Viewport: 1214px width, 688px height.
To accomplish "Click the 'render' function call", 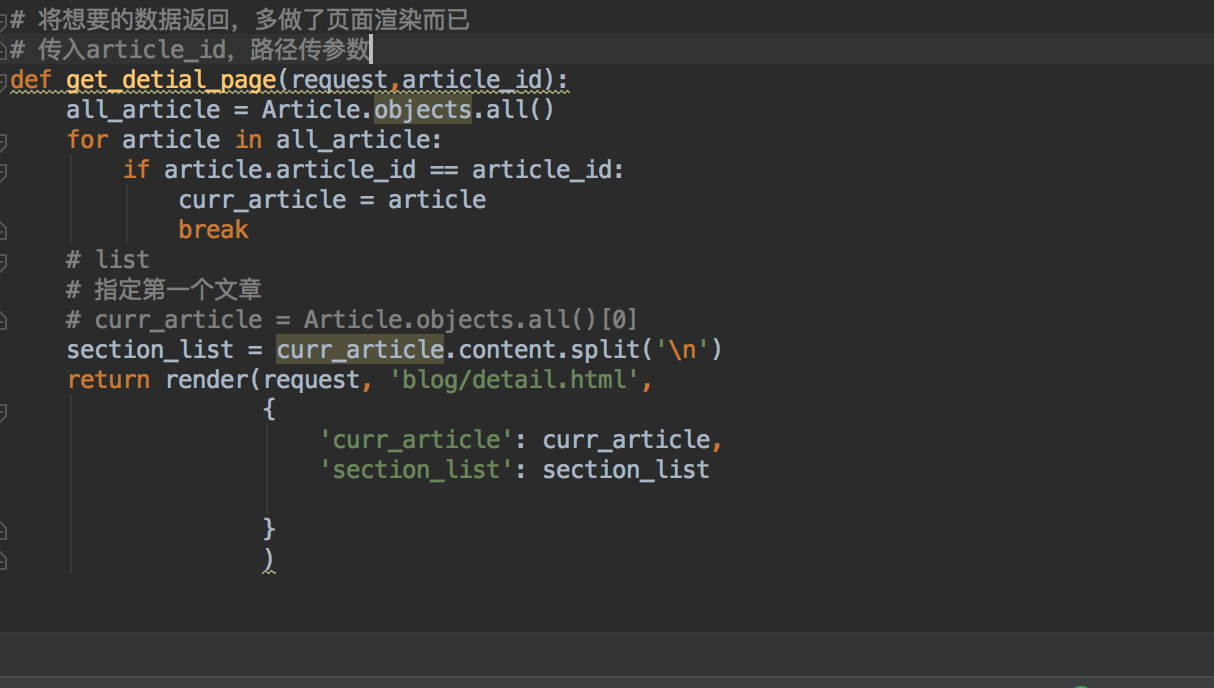I will point(207,379).
